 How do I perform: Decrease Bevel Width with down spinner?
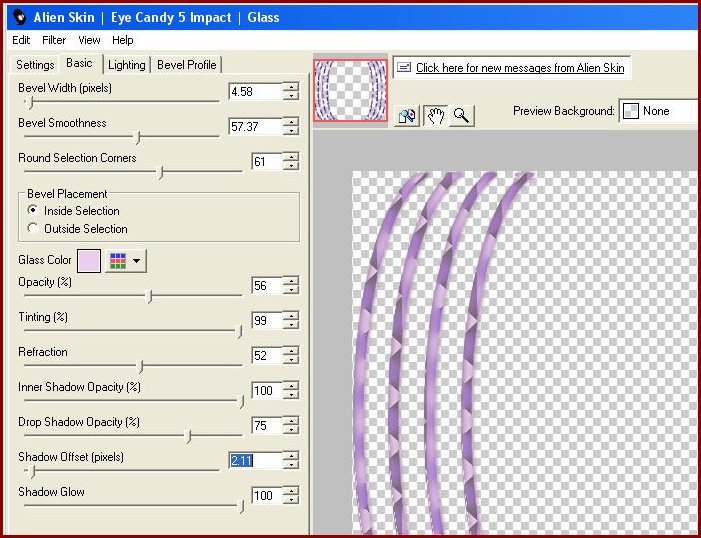coord(291,96)
